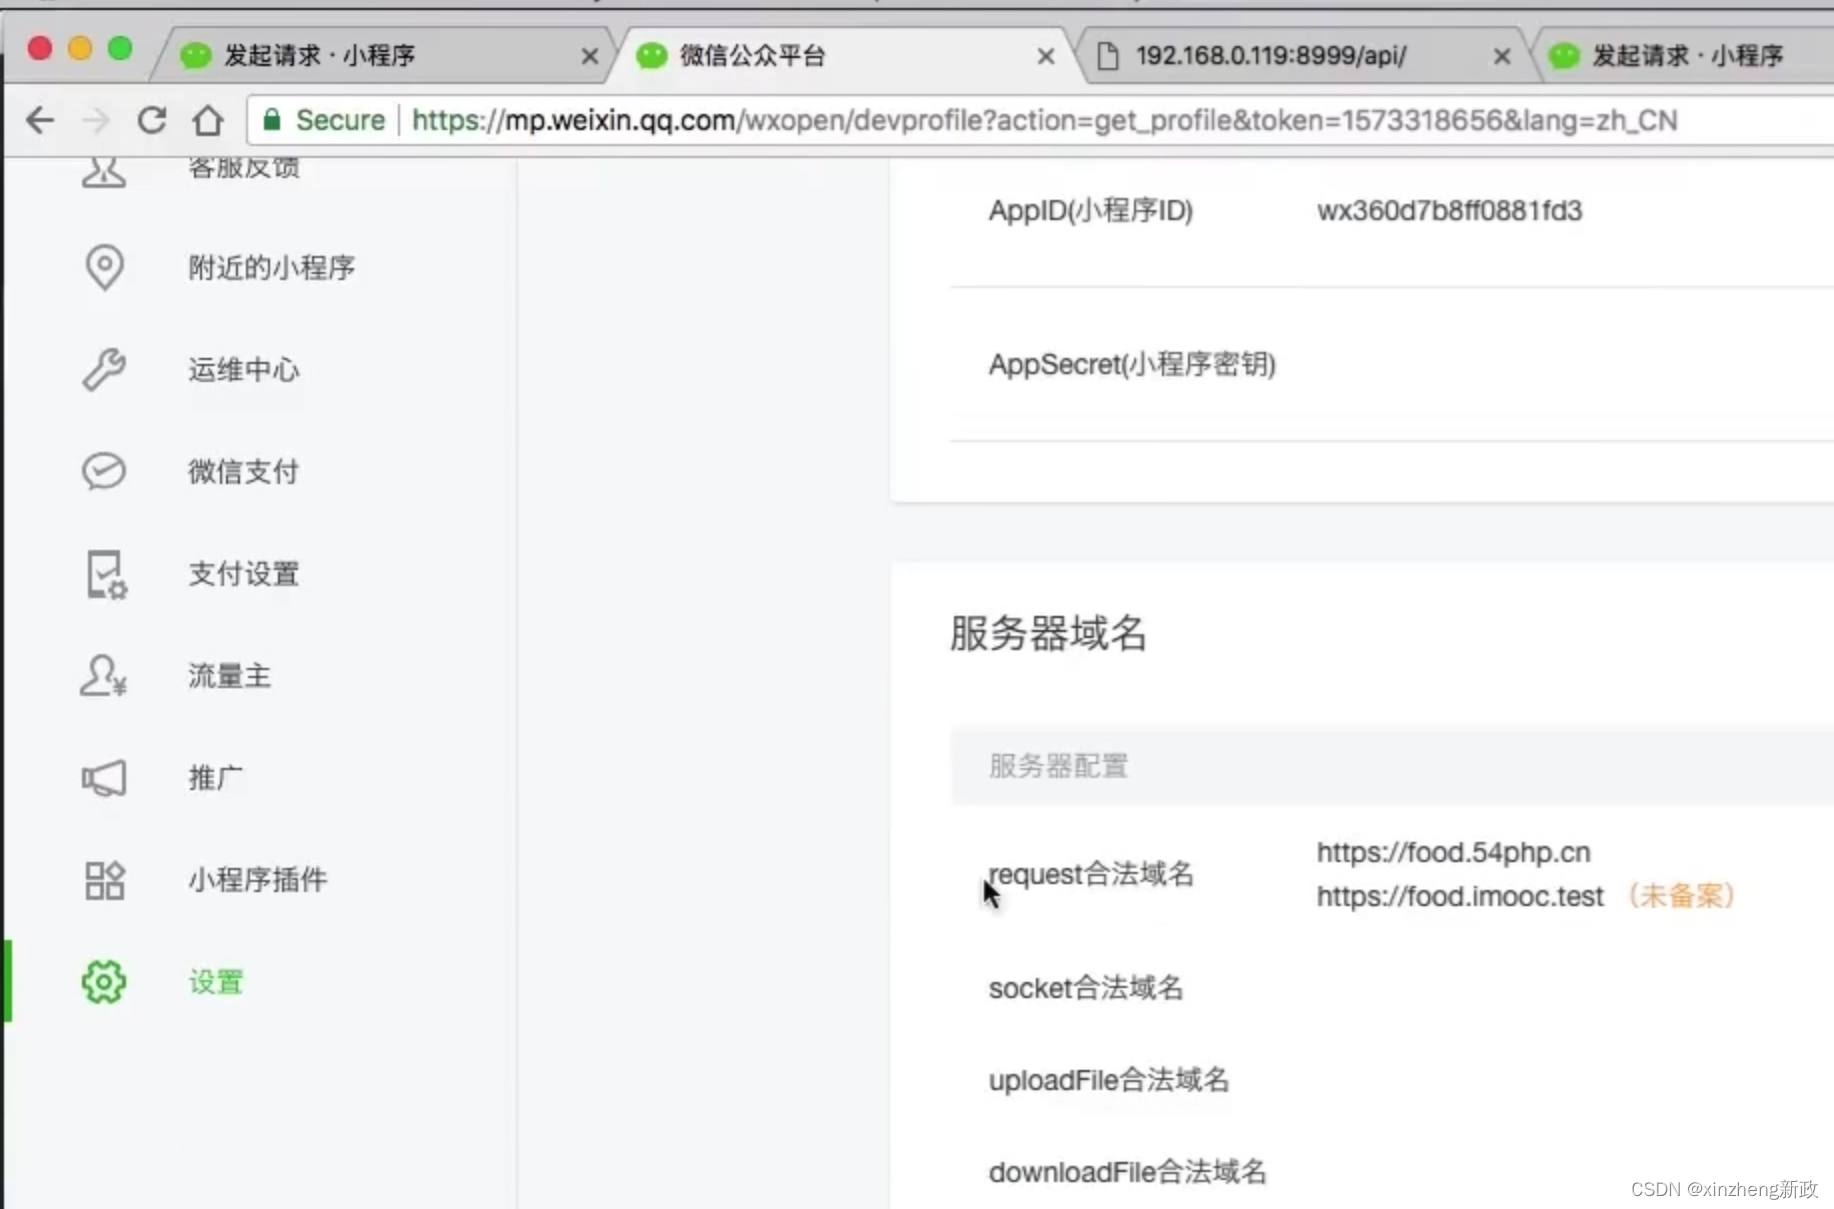Navigate back with the back arrow
The width and height of the screenshot is (1834, 1209).
[40, 120]
